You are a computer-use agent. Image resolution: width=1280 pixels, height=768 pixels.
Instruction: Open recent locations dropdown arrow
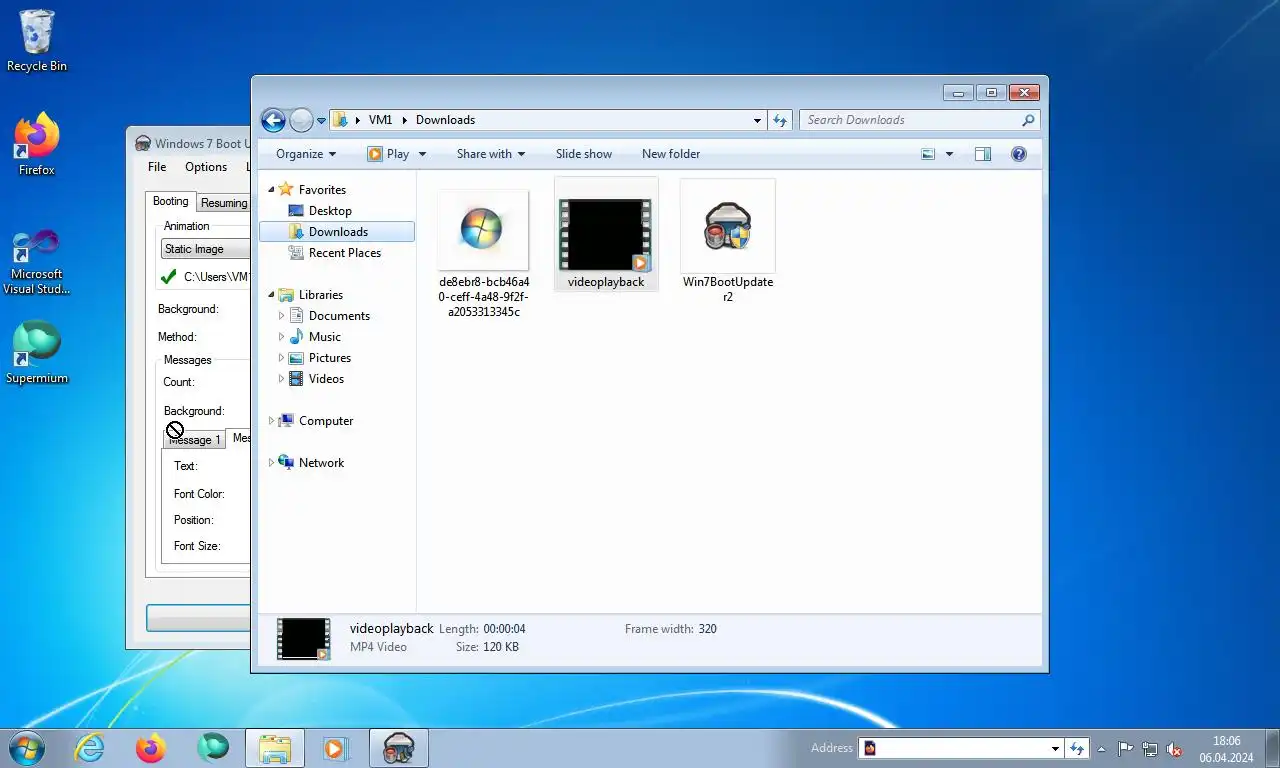click(321, 121)
